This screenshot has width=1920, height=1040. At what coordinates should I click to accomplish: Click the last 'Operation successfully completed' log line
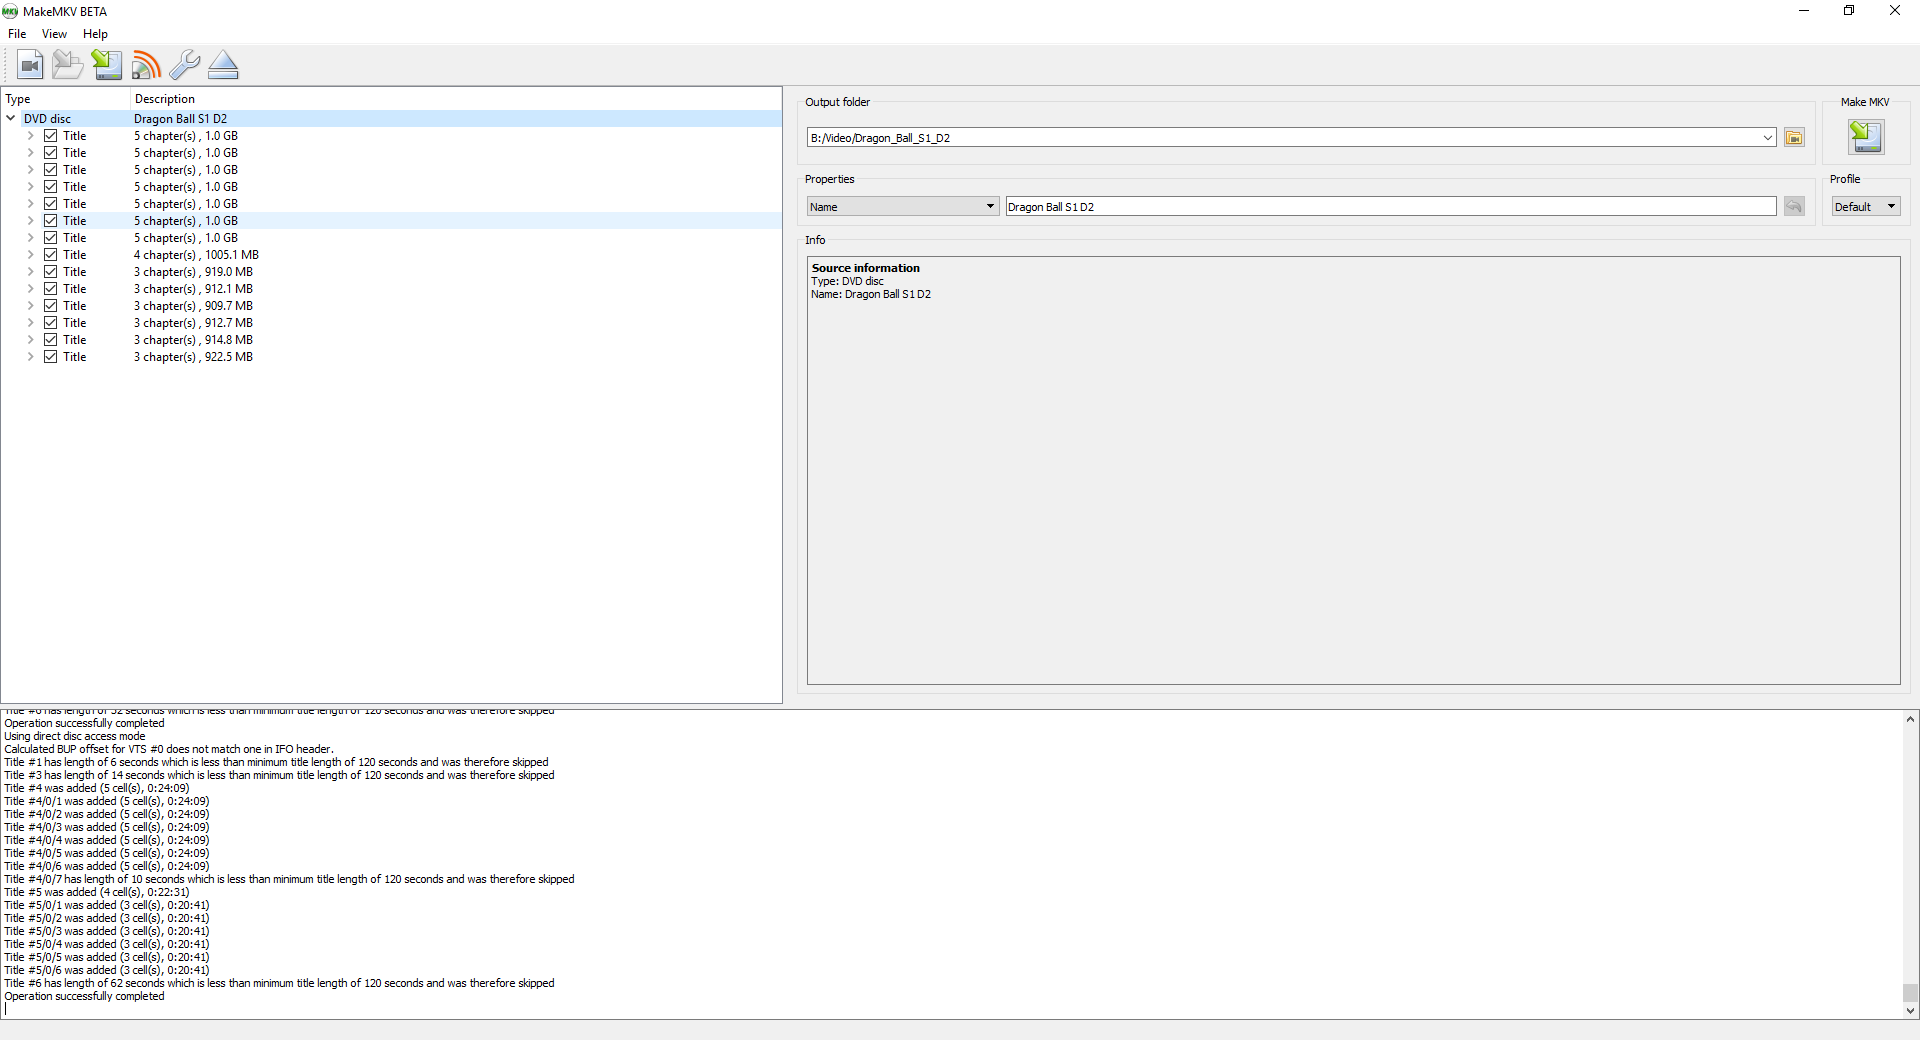tap(84, 996)
